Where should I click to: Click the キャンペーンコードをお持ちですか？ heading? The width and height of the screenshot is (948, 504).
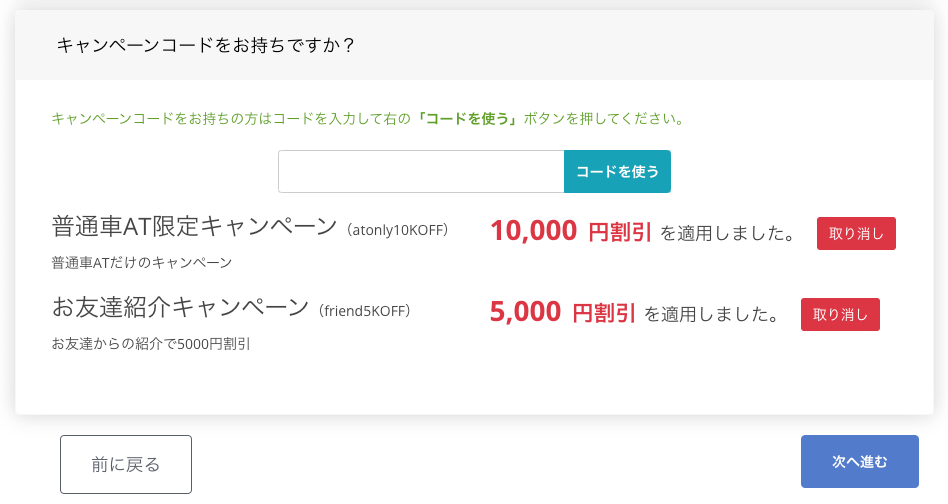click(x=206, y=45)
